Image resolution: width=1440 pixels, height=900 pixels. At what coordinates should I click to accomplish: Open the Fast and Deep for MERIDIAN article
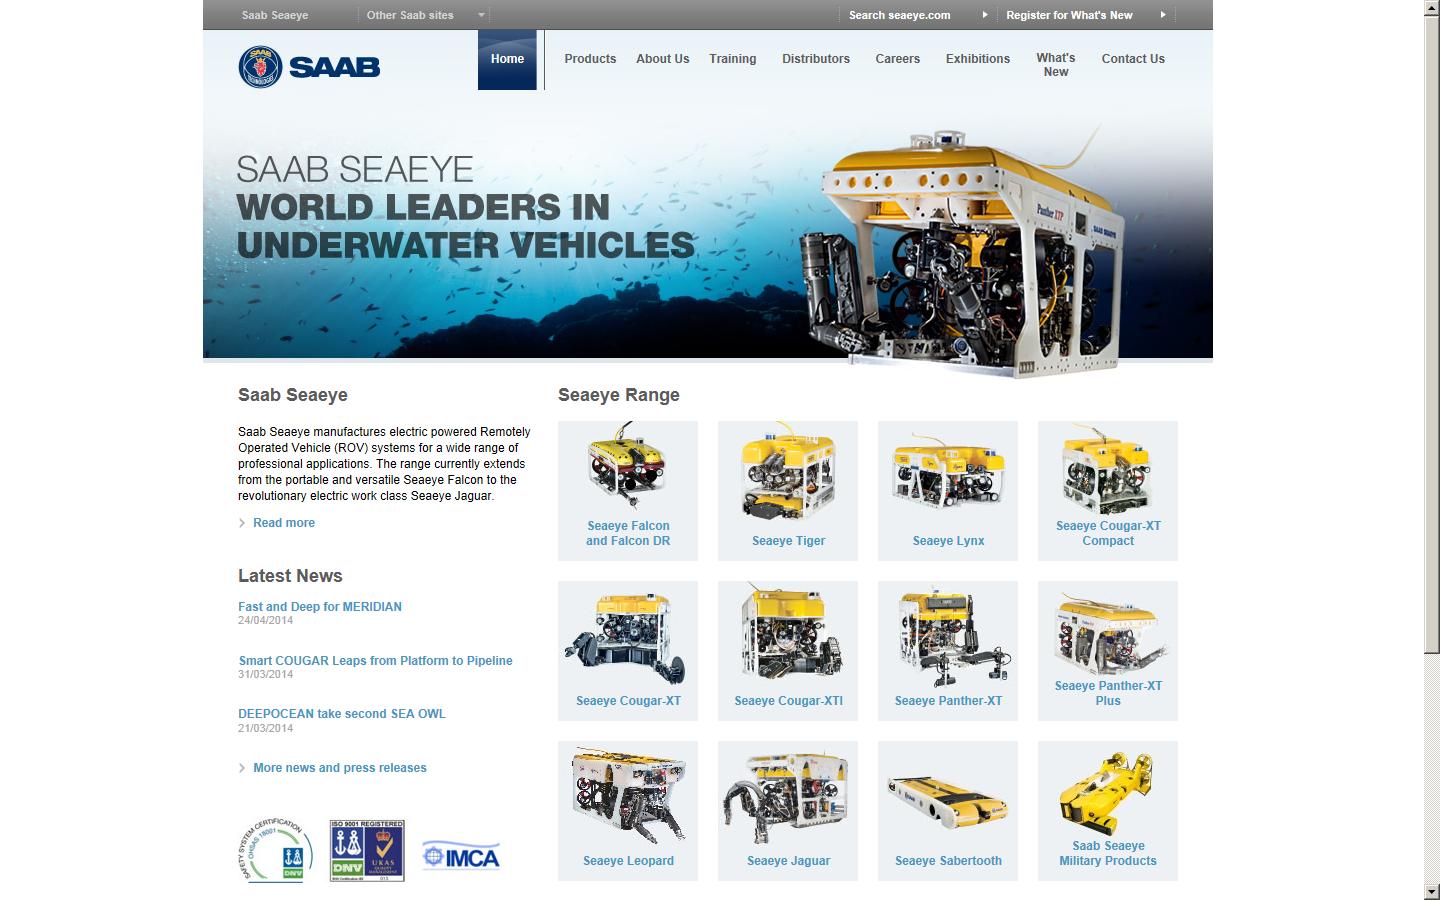319,607
